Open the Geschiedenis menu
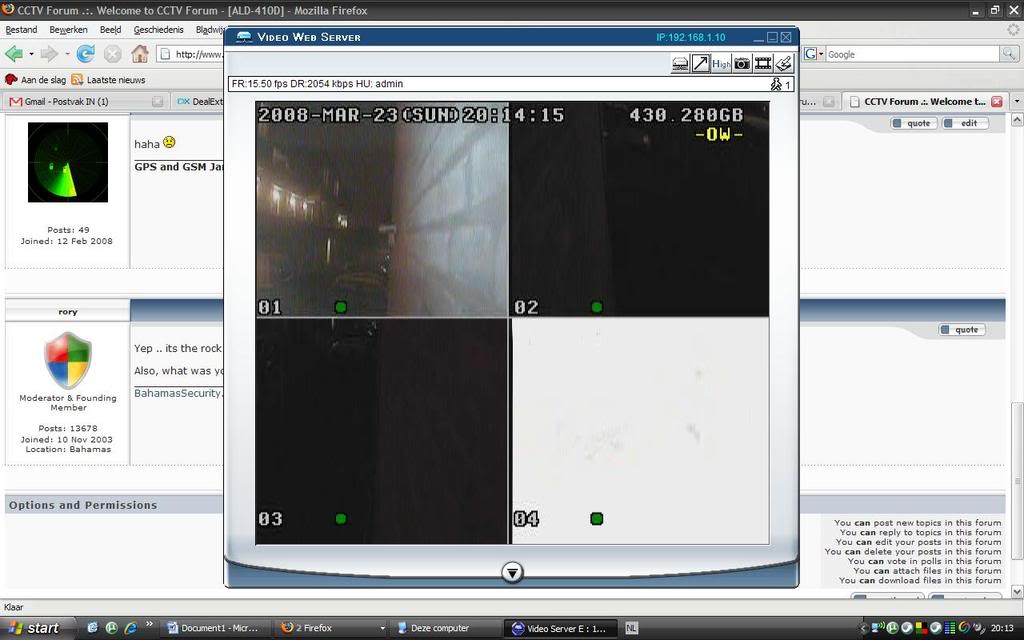1024x640 pixels. (159, 30)
